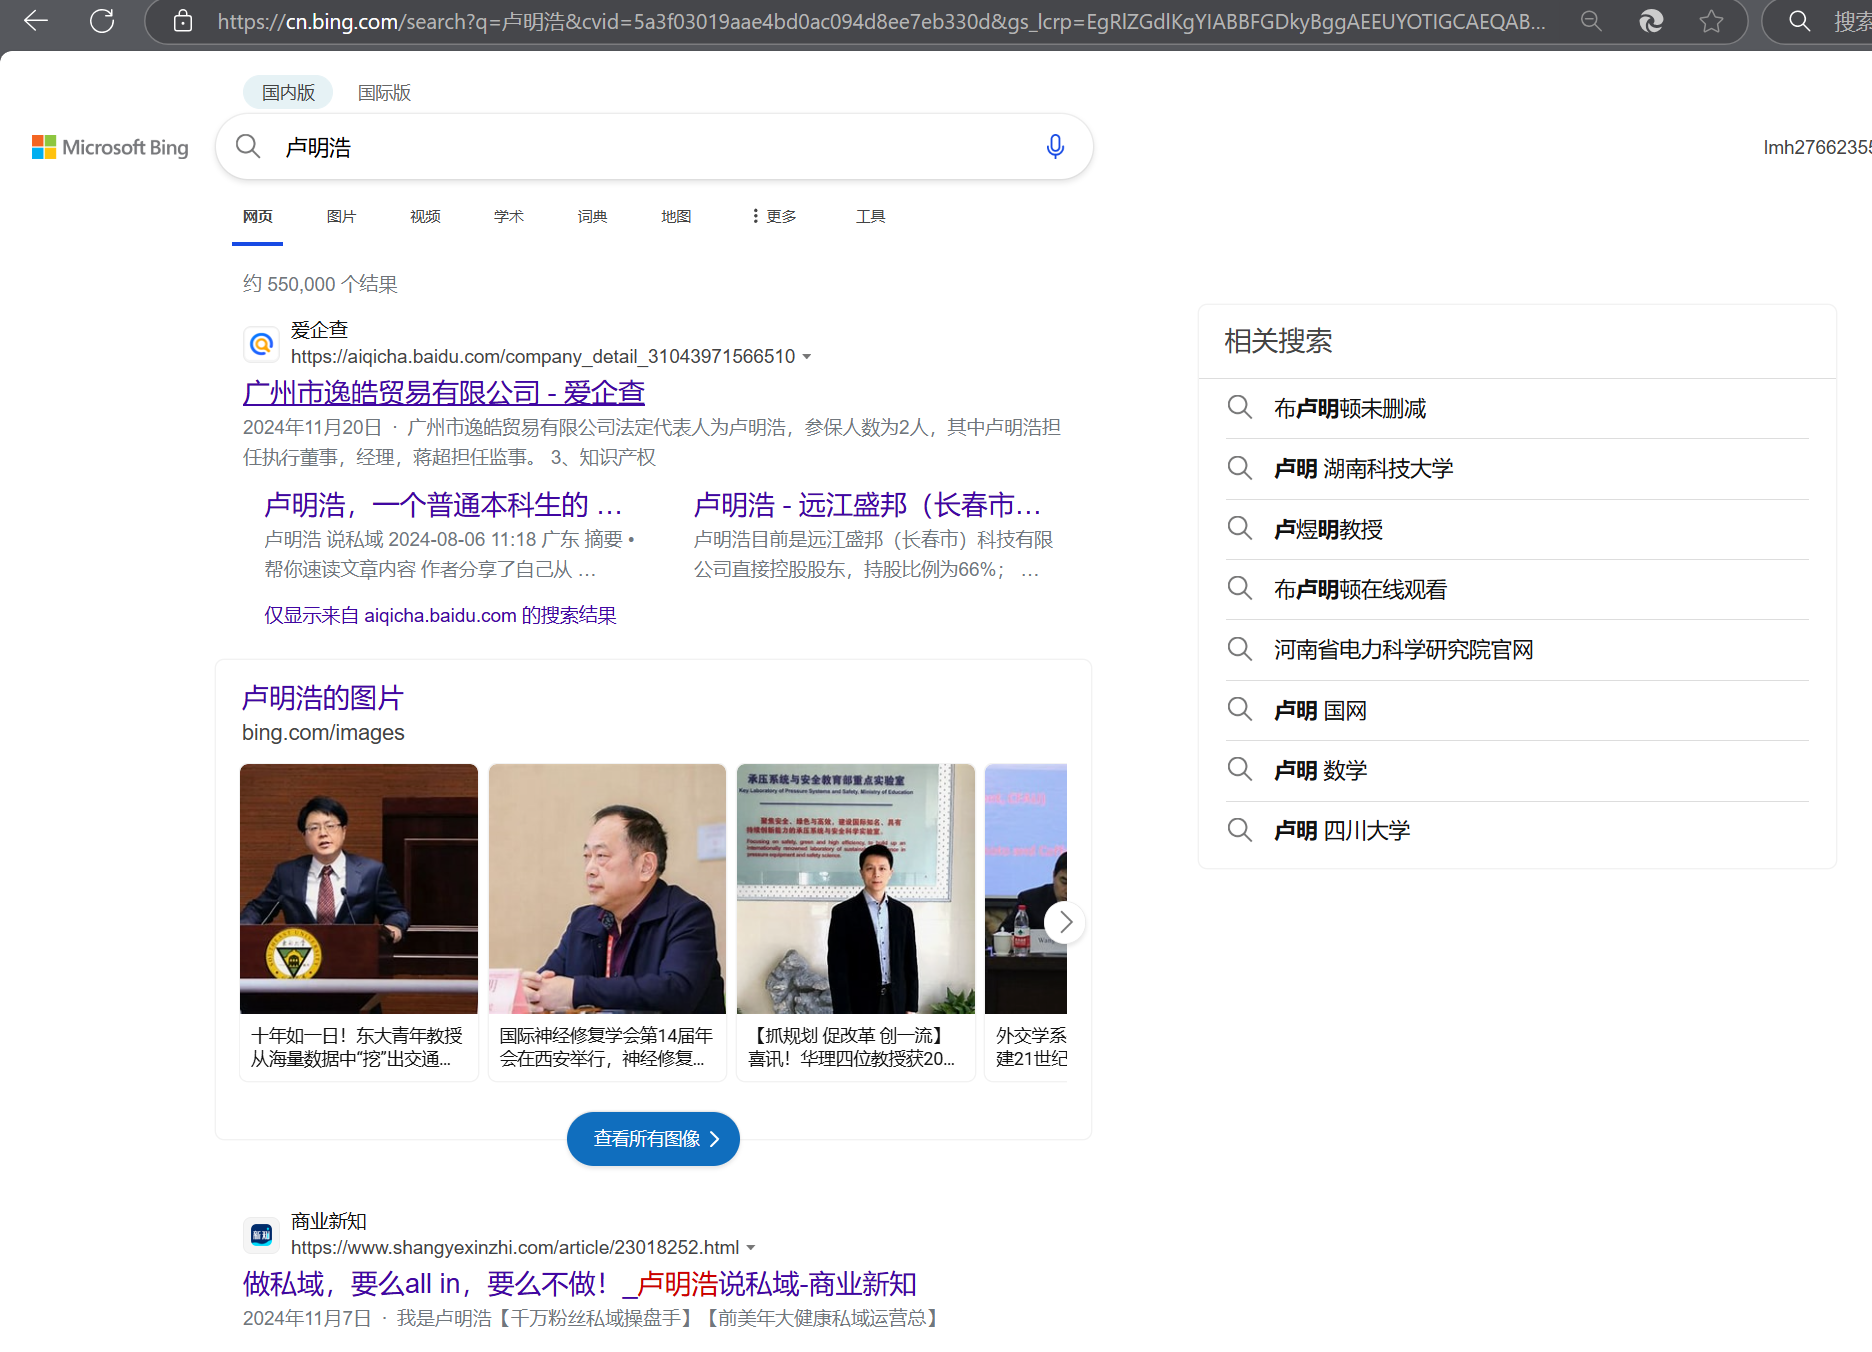Switch to 国际版 version tab
Screen dimensions: 1872x1352
coord(384,92)
